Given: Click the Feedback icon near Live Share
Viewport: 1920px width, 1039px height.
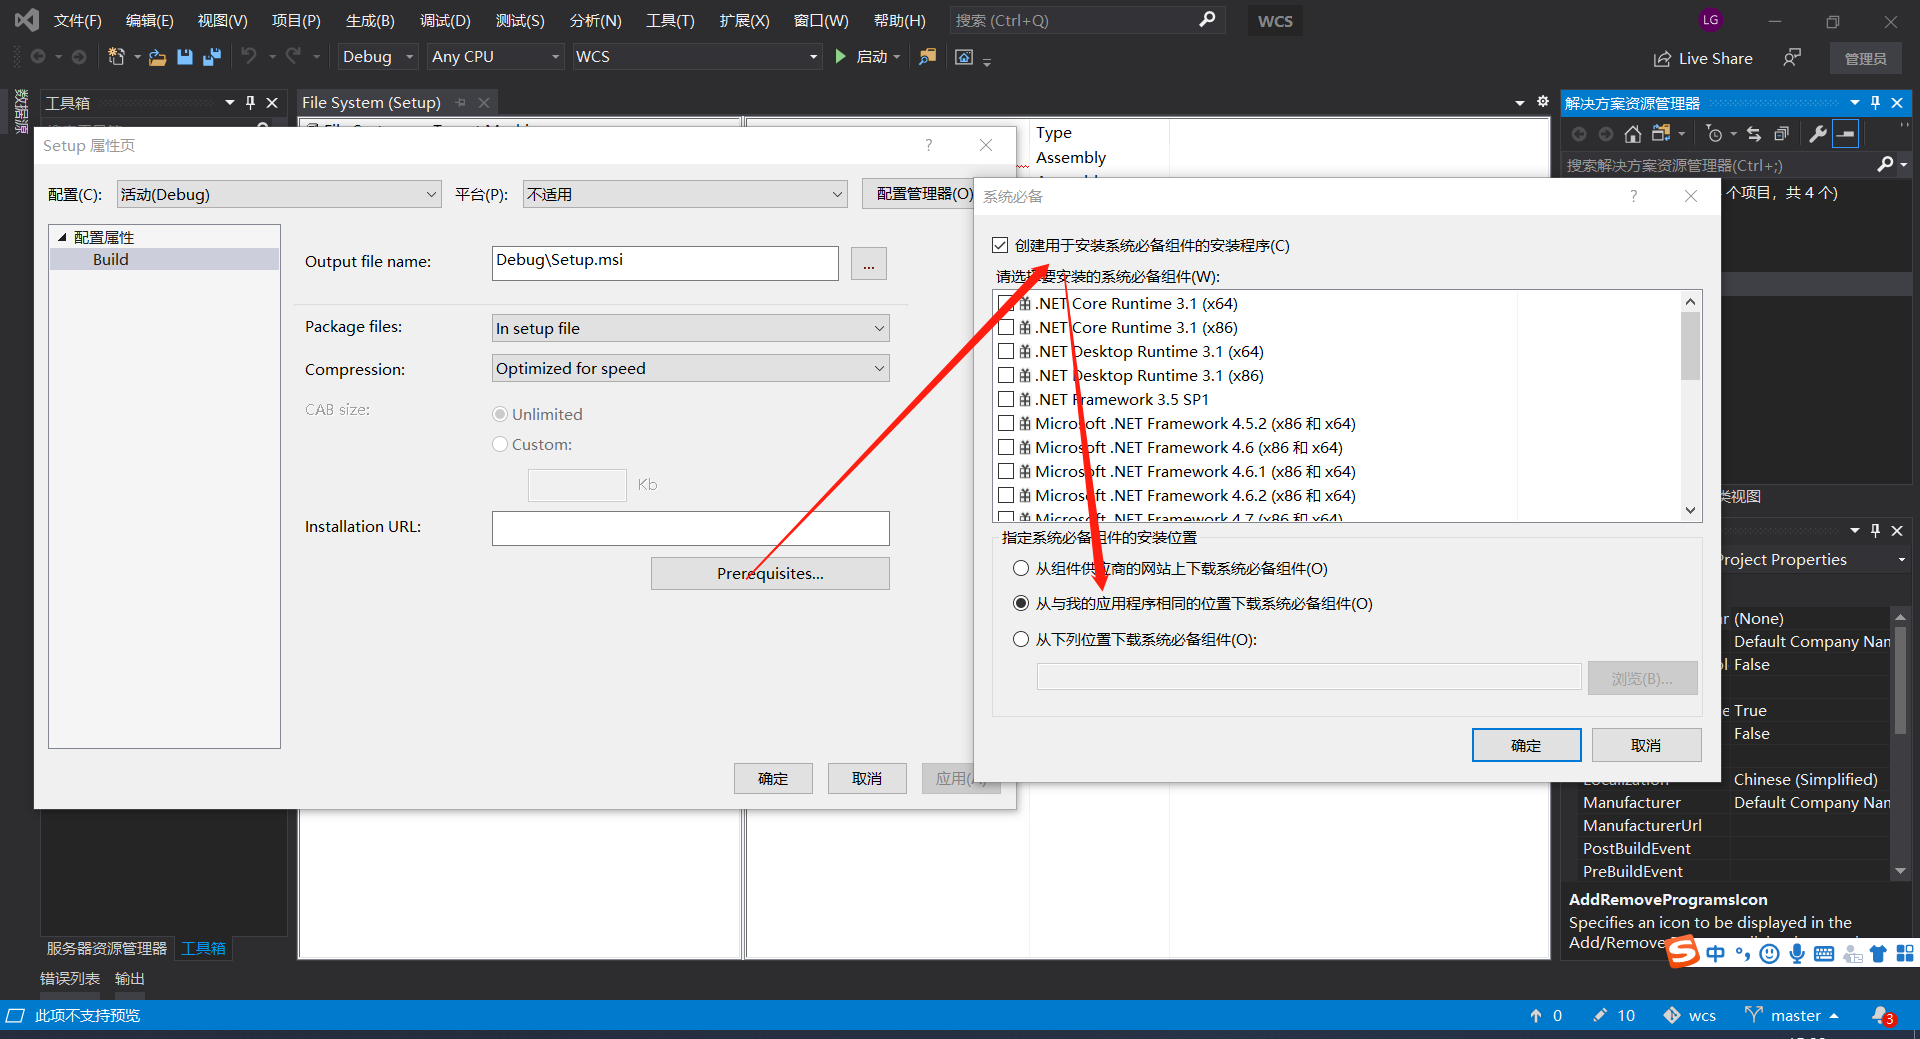Looking at the screenshot, I should click(1791, 58).
